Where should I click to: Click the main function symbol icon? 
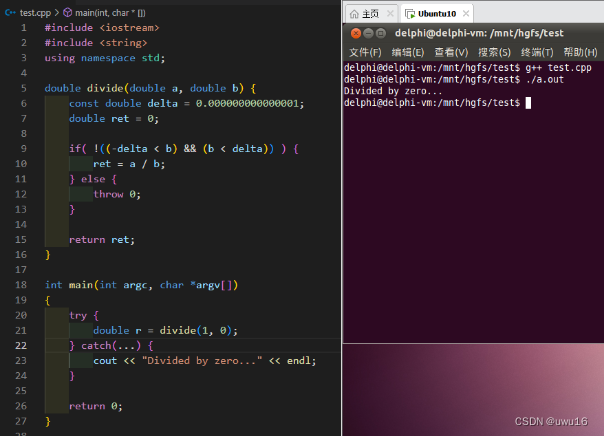click(x=67, y=13)
